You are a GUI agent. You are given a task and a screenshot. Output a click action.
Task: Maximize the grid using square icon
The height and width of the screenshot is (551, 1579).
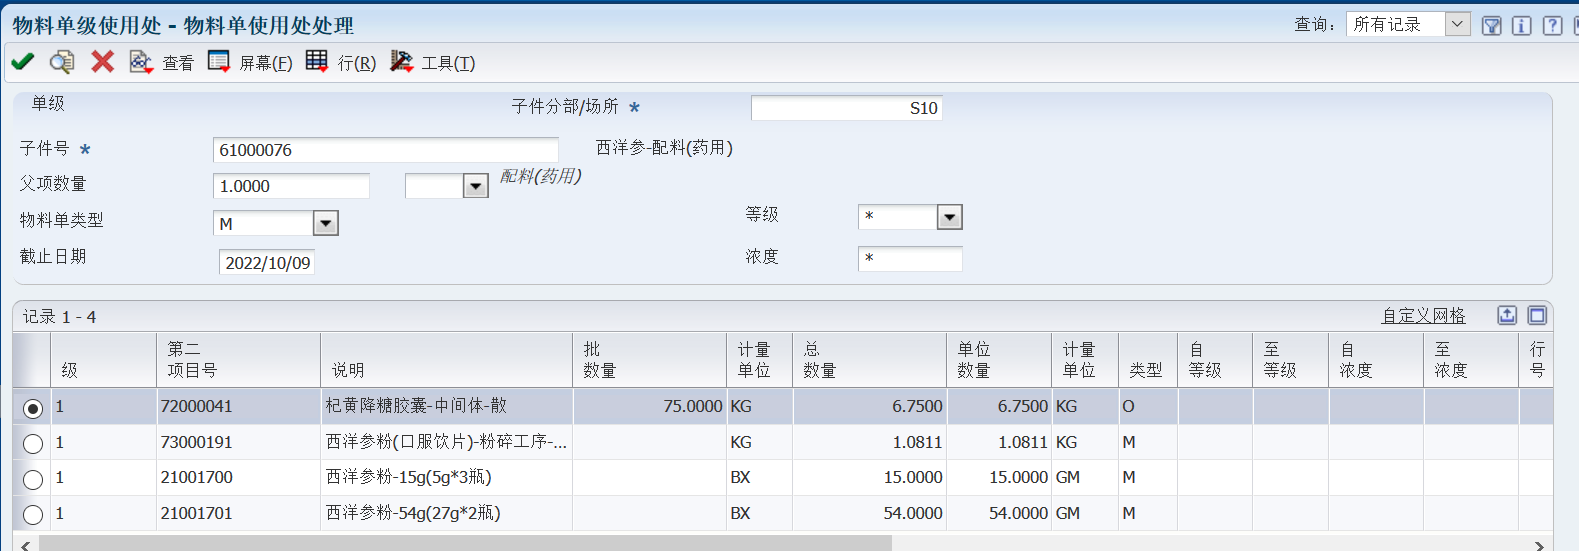click(x=1537, y=316)
